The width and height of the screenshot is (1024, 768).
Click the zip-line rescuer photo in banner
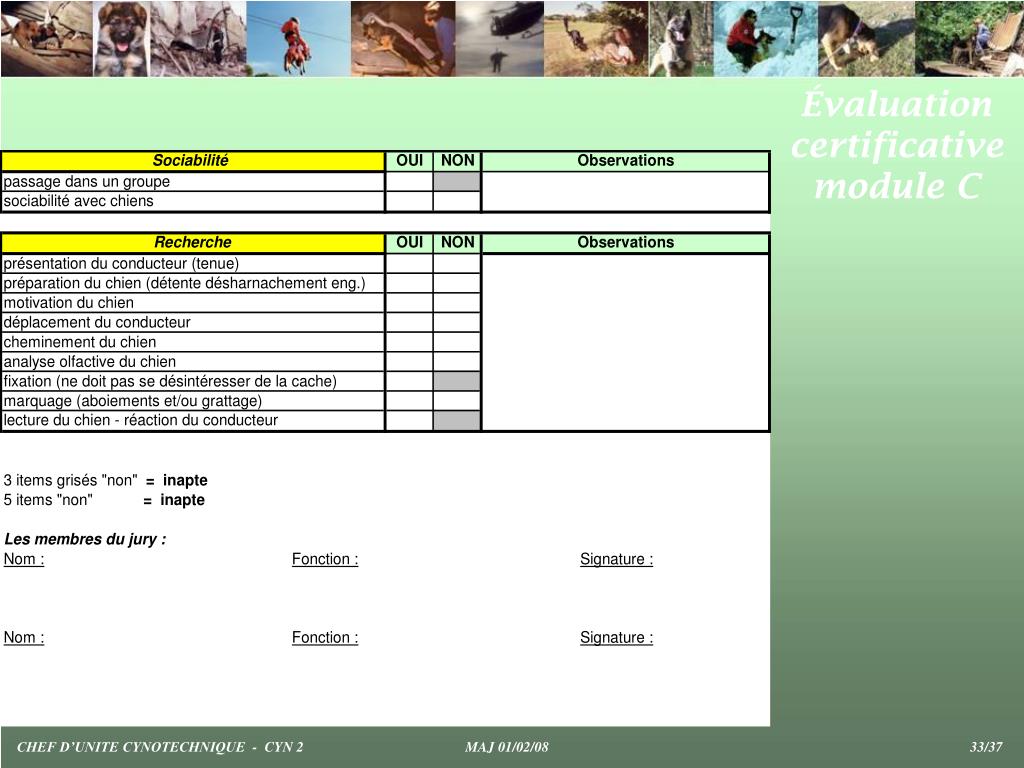pyautogui.click(x=298, y=39)
